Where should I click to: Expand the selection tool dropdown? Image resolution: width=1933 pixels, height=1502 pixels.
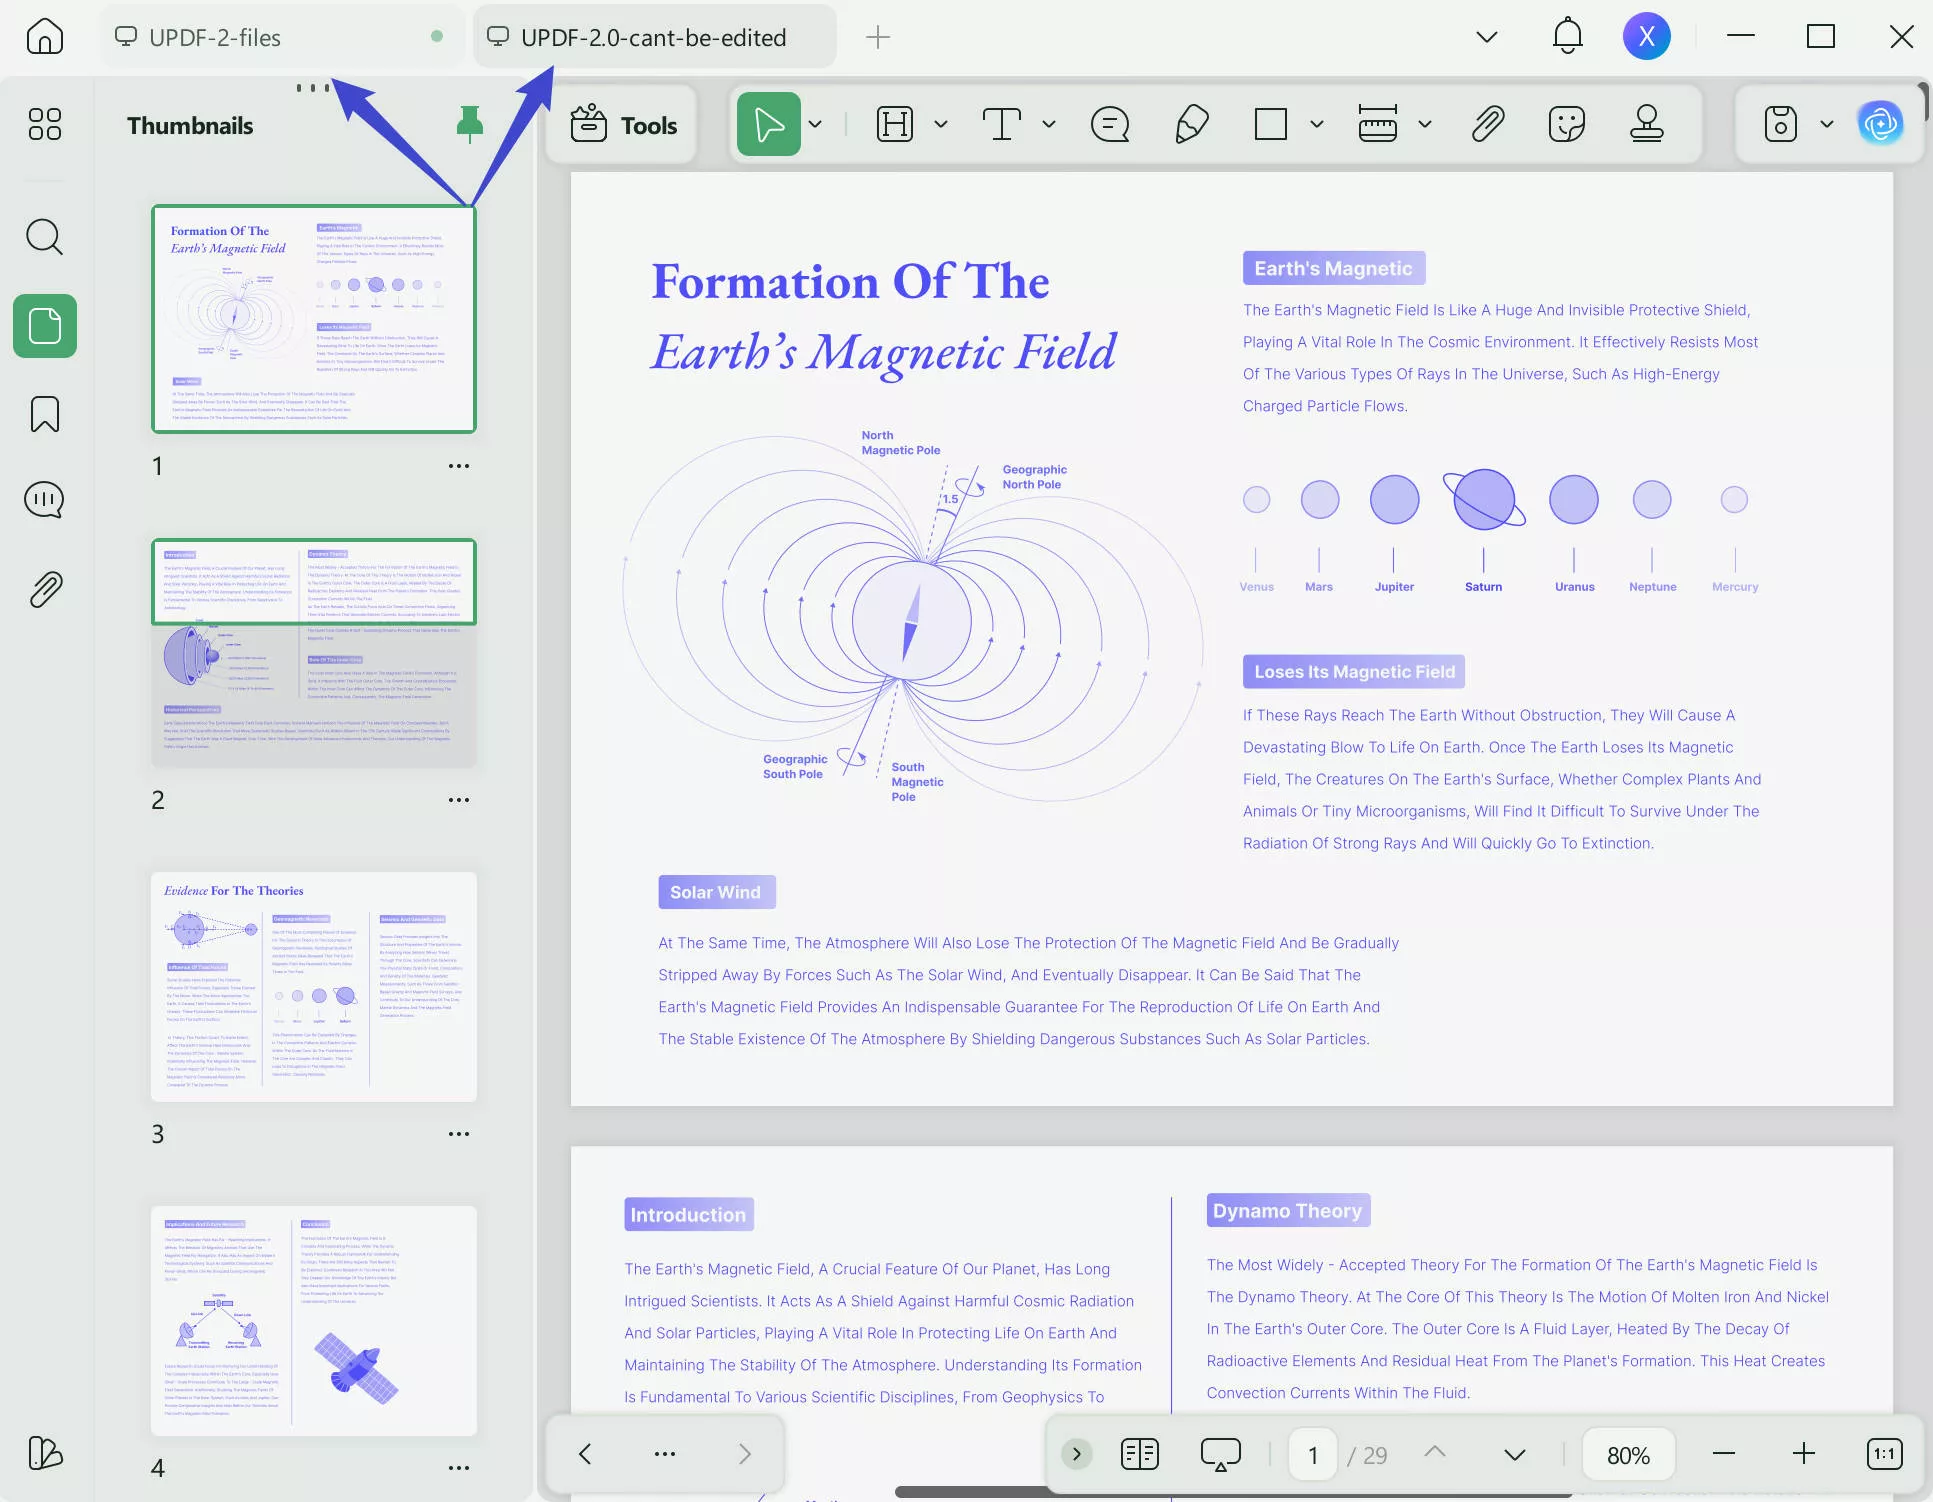(x=816, y=124)
